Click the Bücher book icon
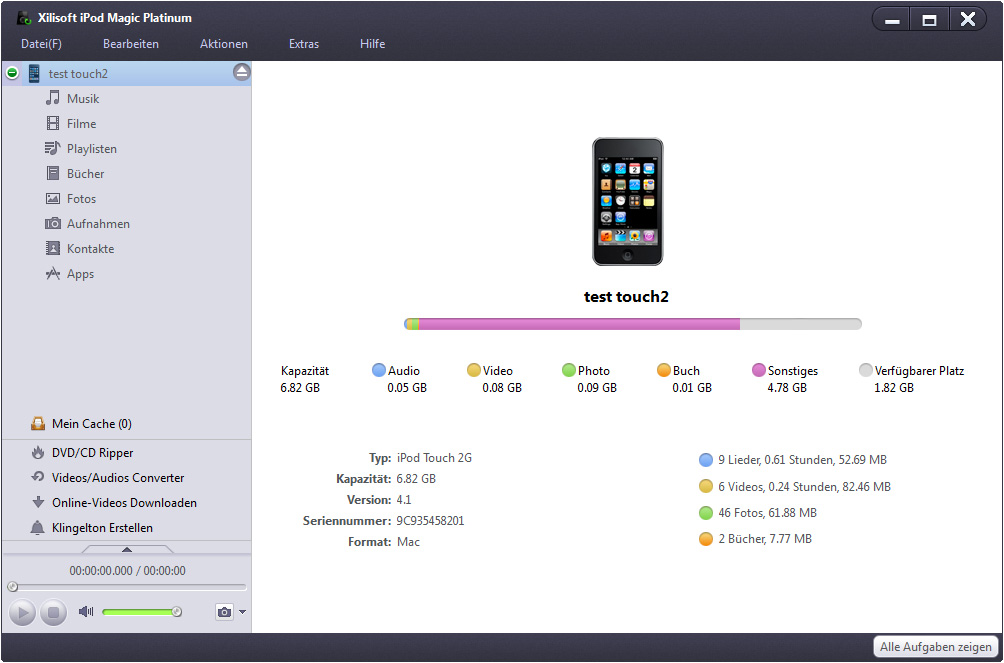Screen dimensions: 1004x663 [53, 174]
